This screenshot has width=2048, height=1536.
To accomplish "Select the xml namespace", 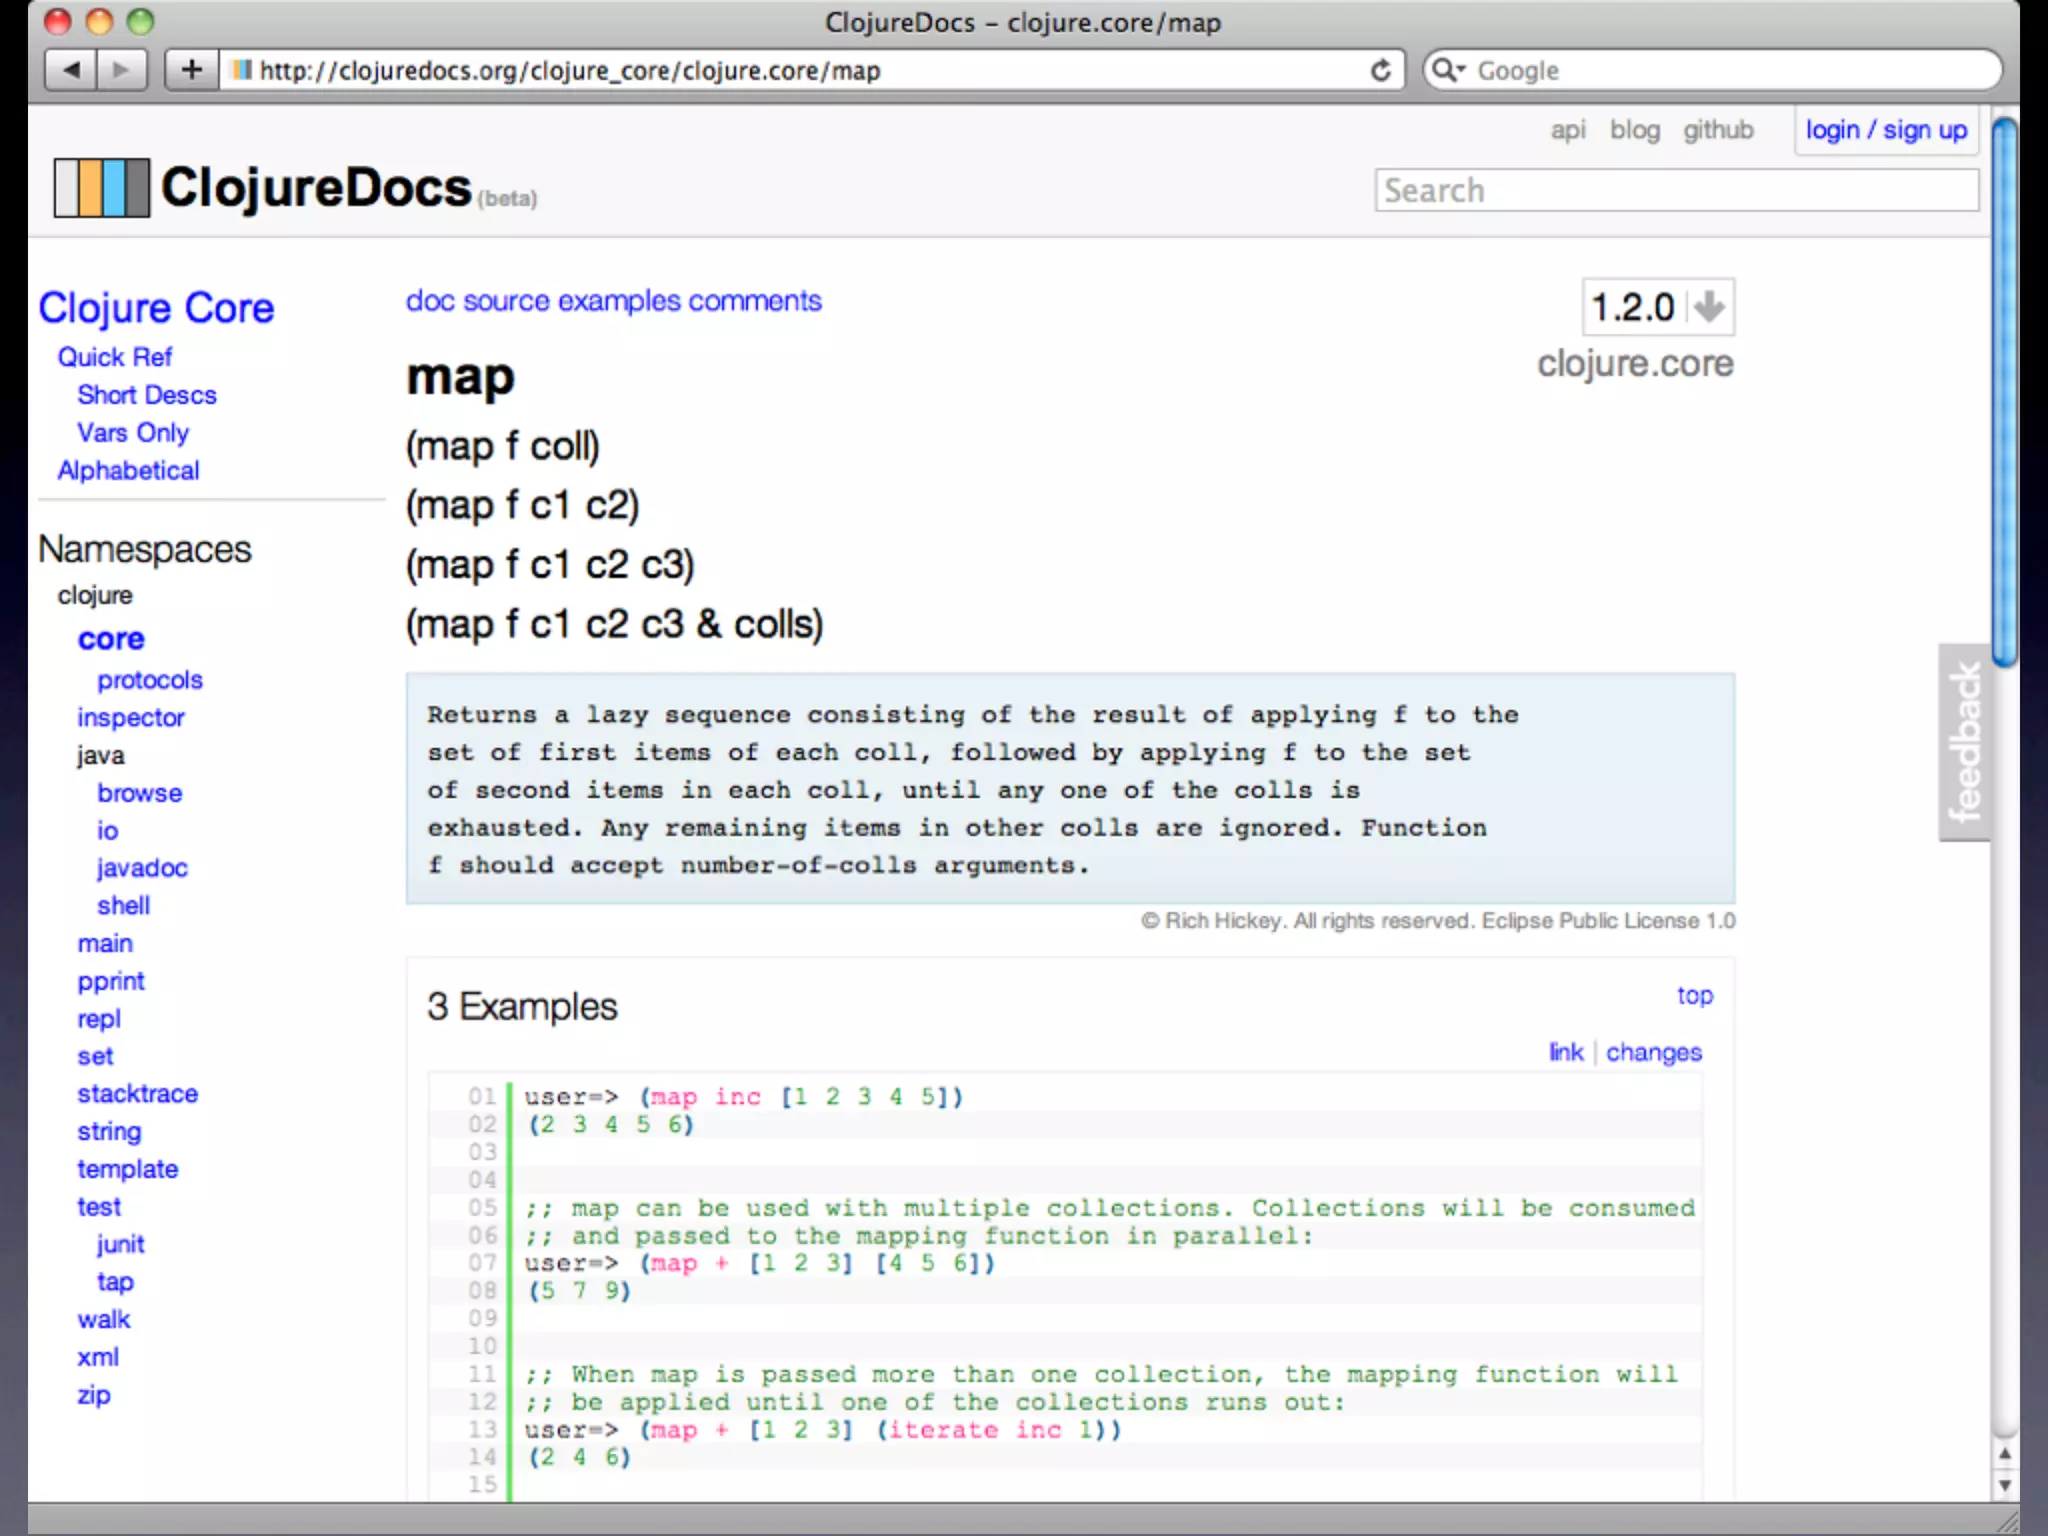I will coord(98,1357).
